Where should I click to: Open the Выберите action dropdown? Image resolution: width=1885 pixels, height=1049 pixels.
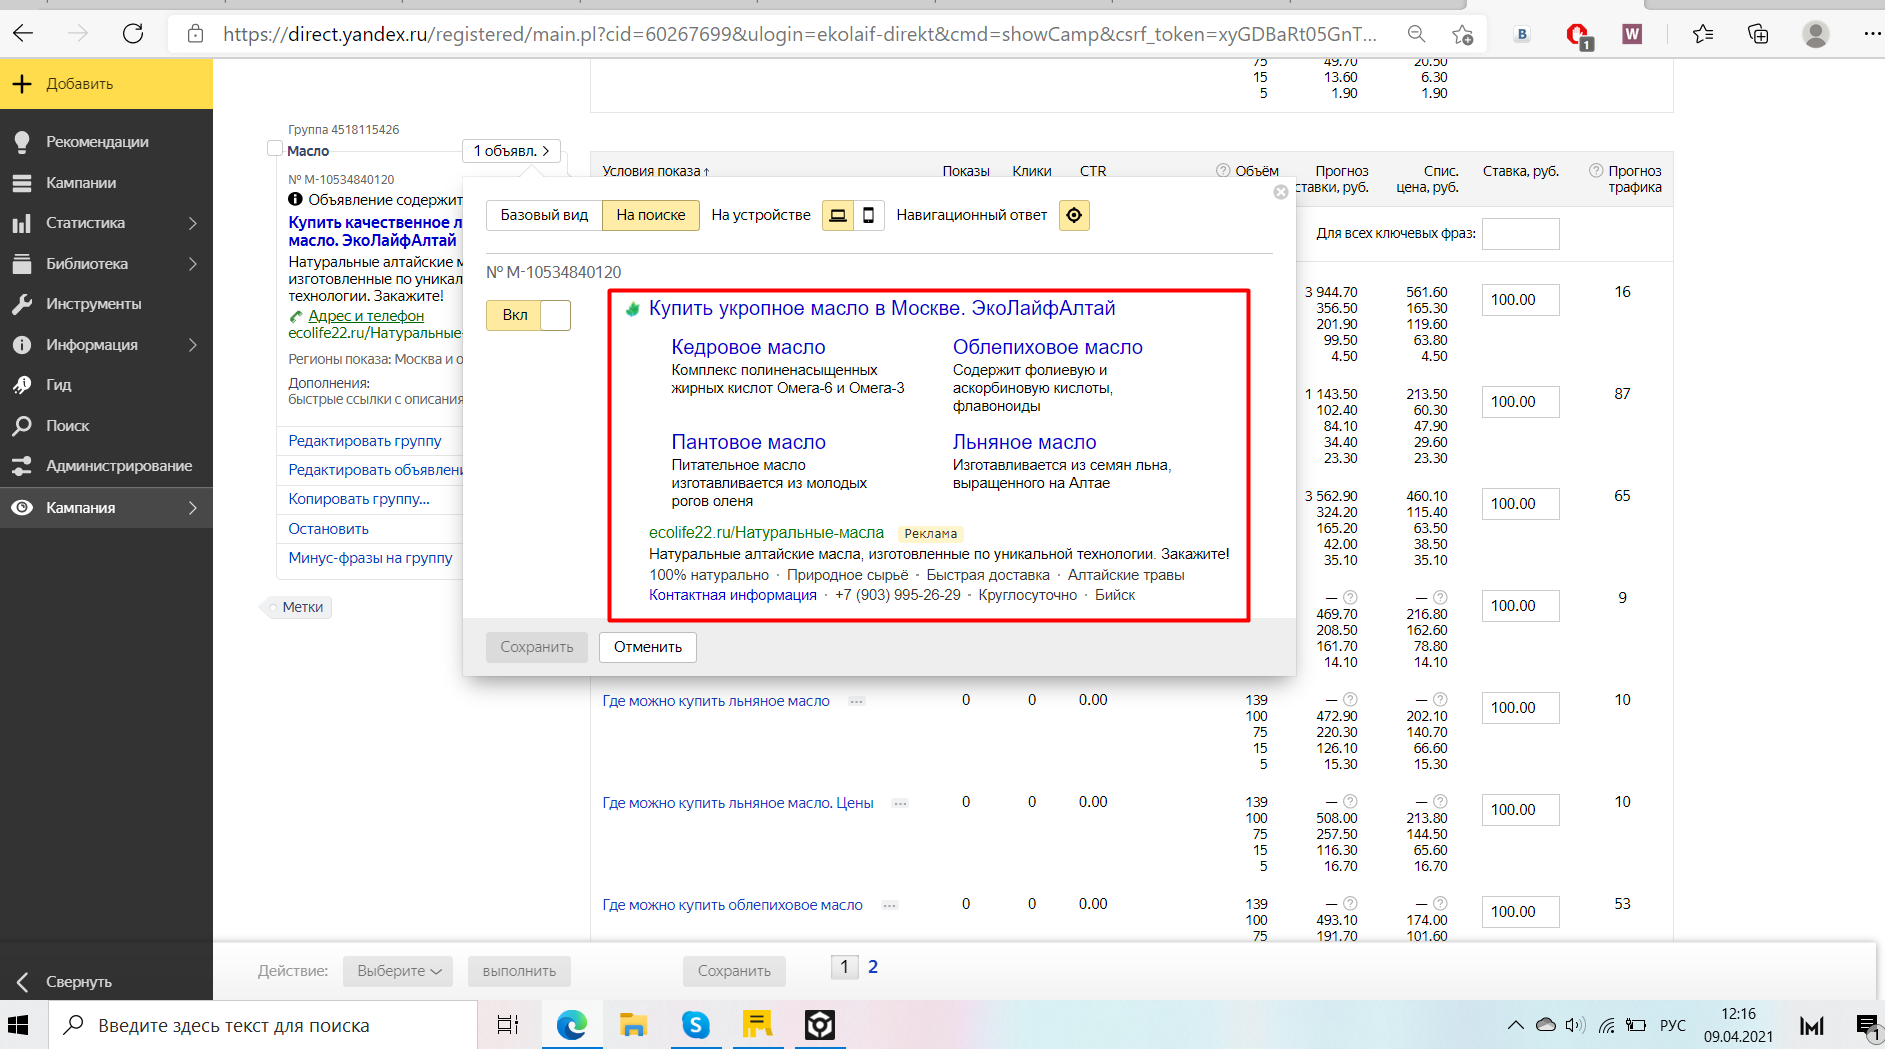point(398,971)
